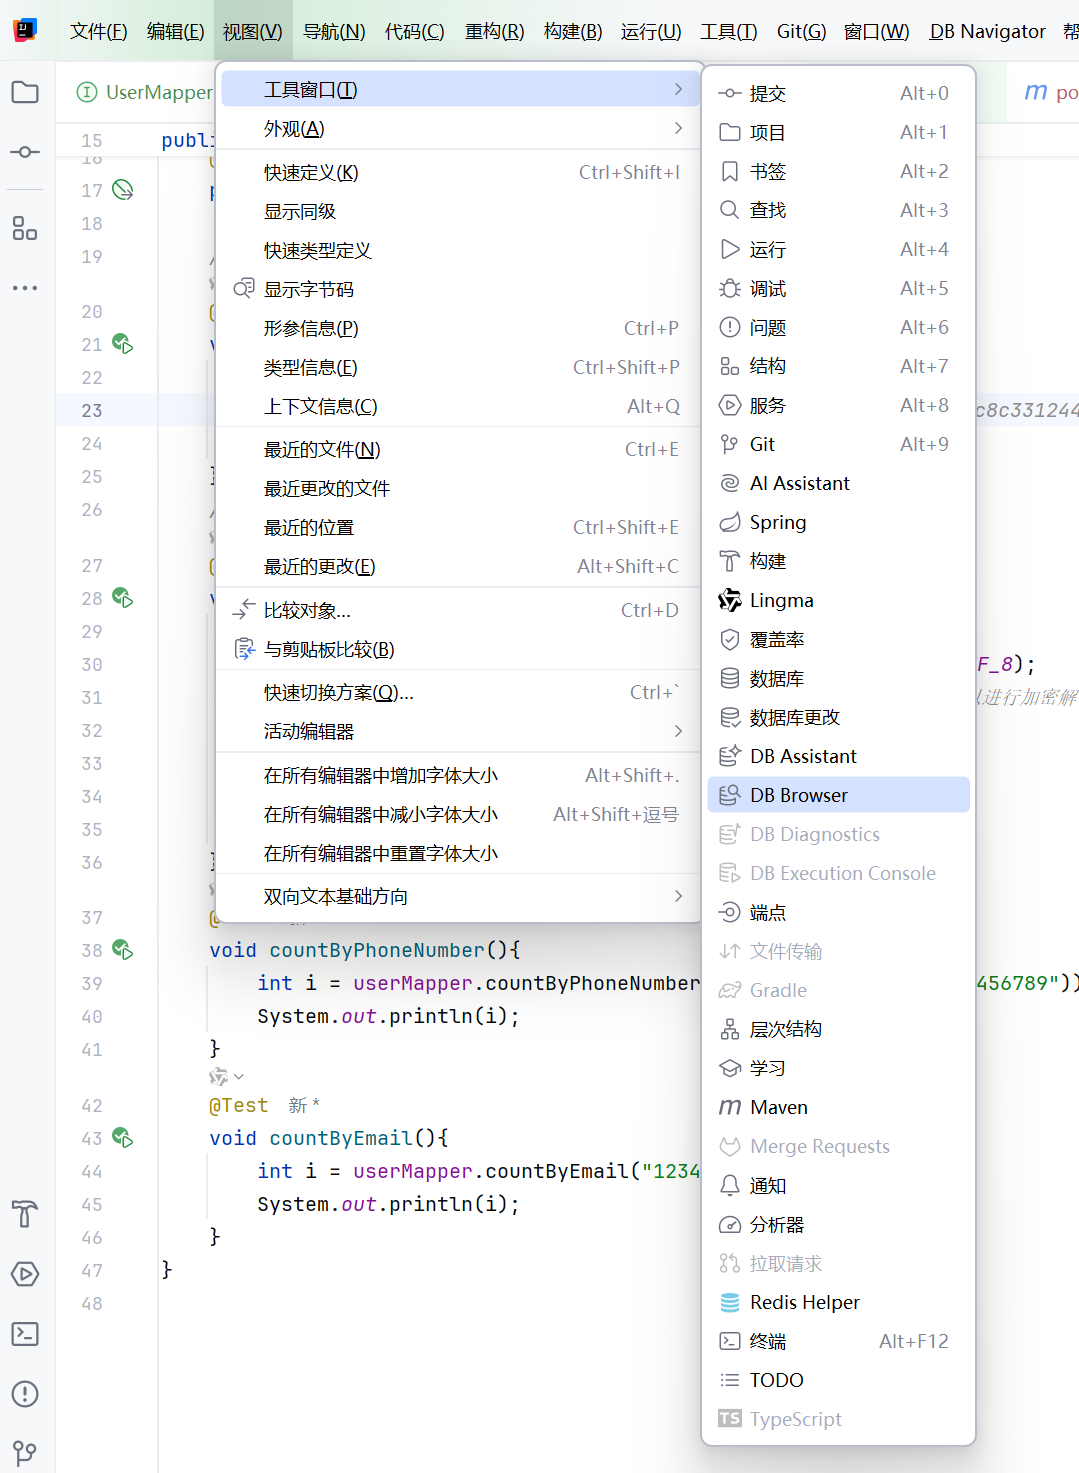Run countByPhoneNumber test from gutter line 38
The width and height of the screenshot is (1079, 1473).
point(123,950)
